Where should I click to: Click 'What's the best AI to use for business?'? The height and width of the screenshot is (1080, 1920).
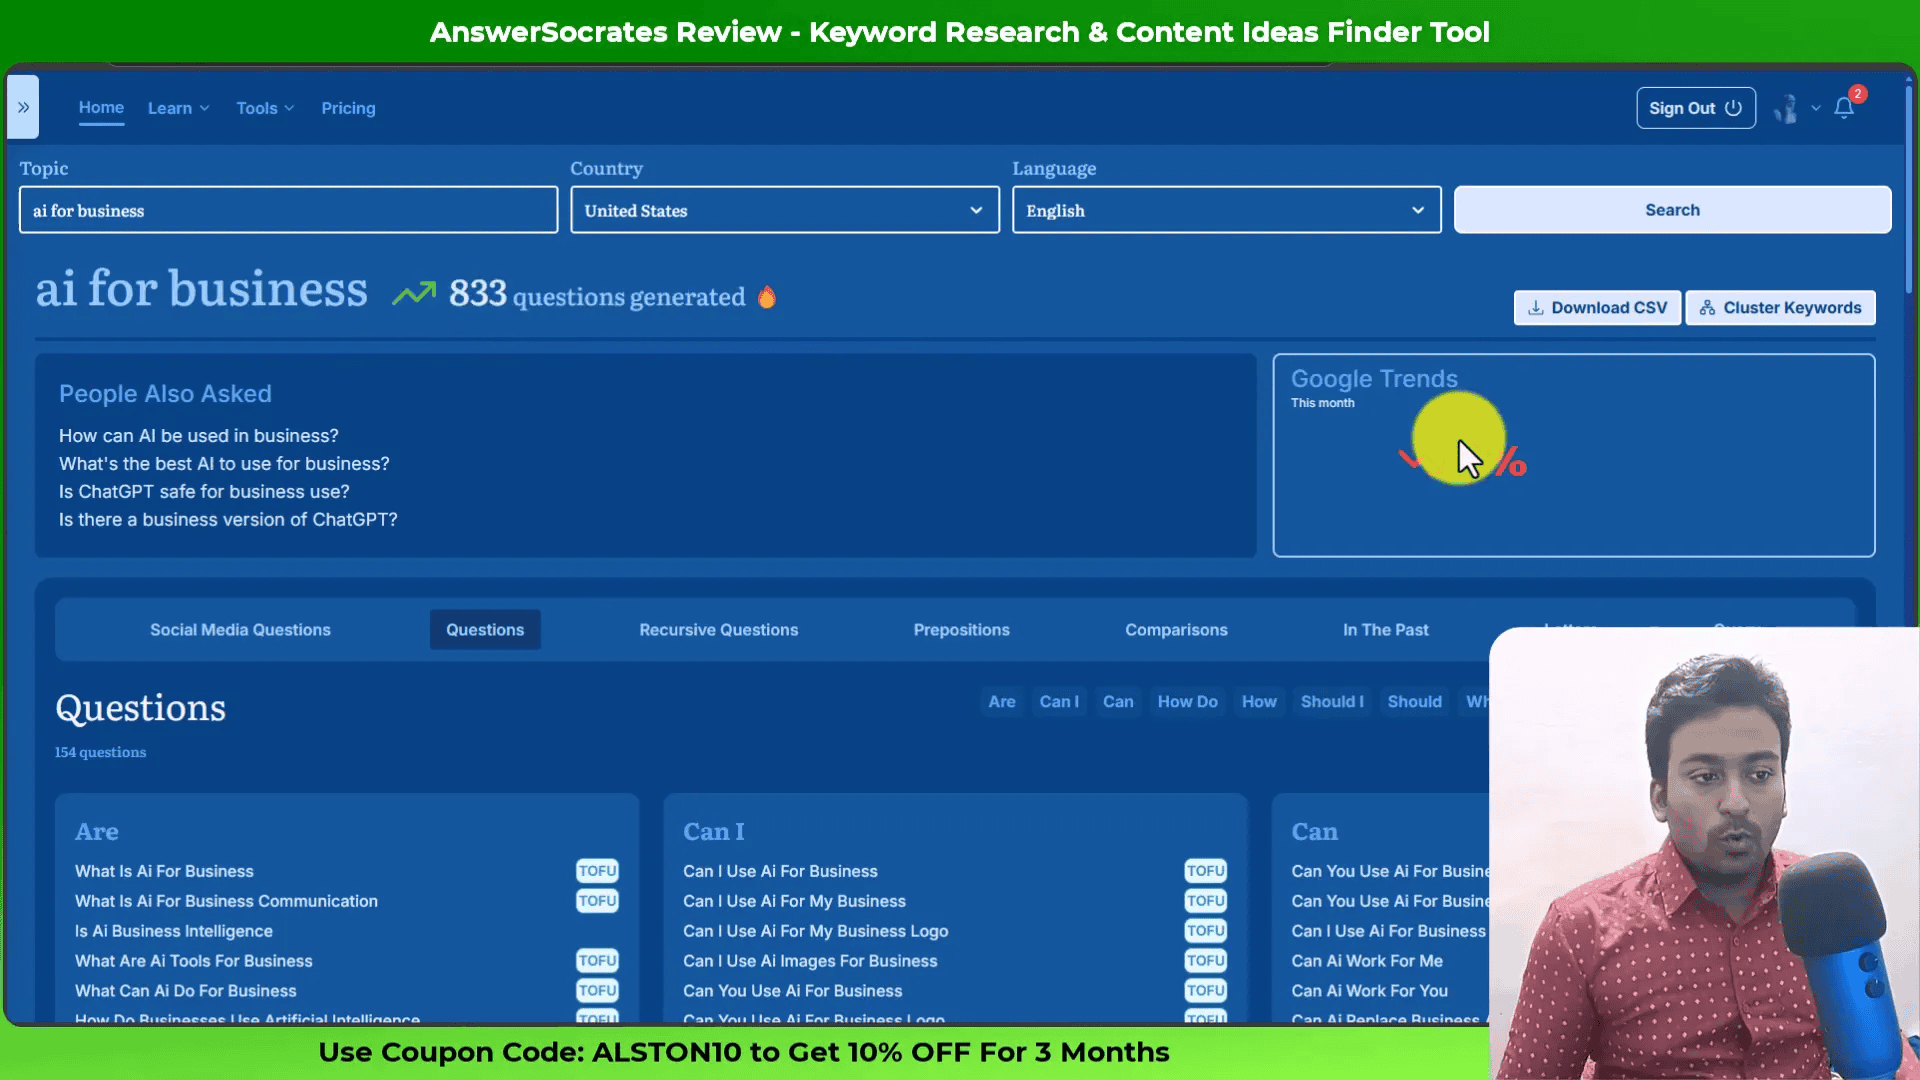224,464
